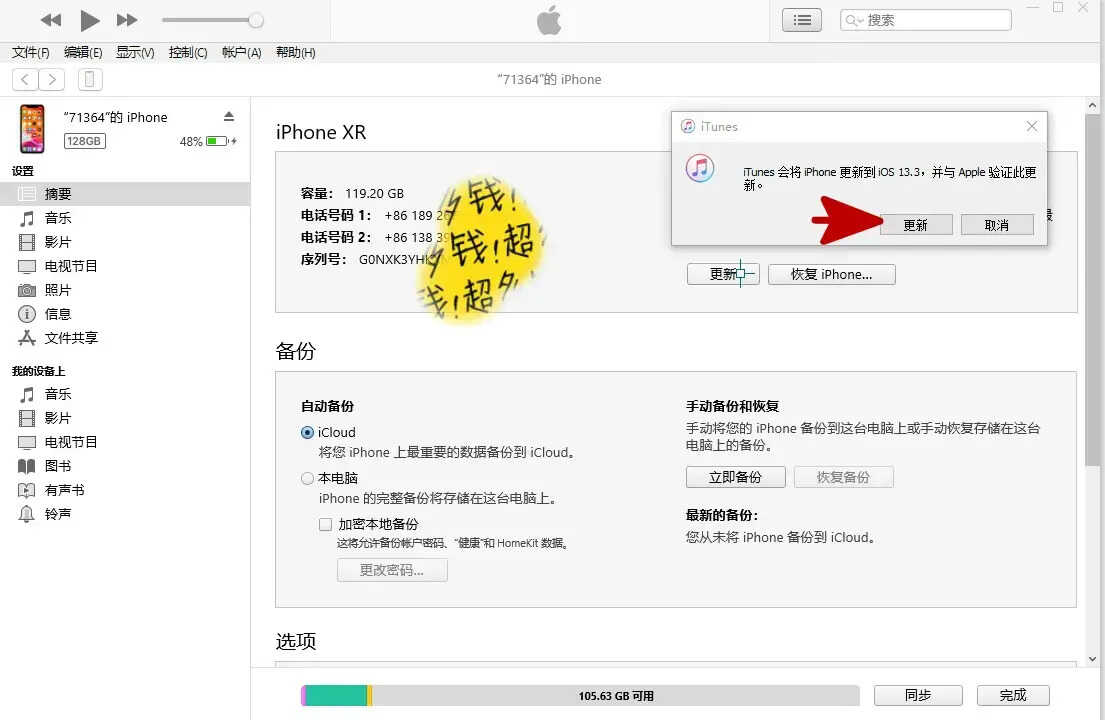Go back with the left arrow
Viewport: 1105px width, 720px height.
point(25,80)
